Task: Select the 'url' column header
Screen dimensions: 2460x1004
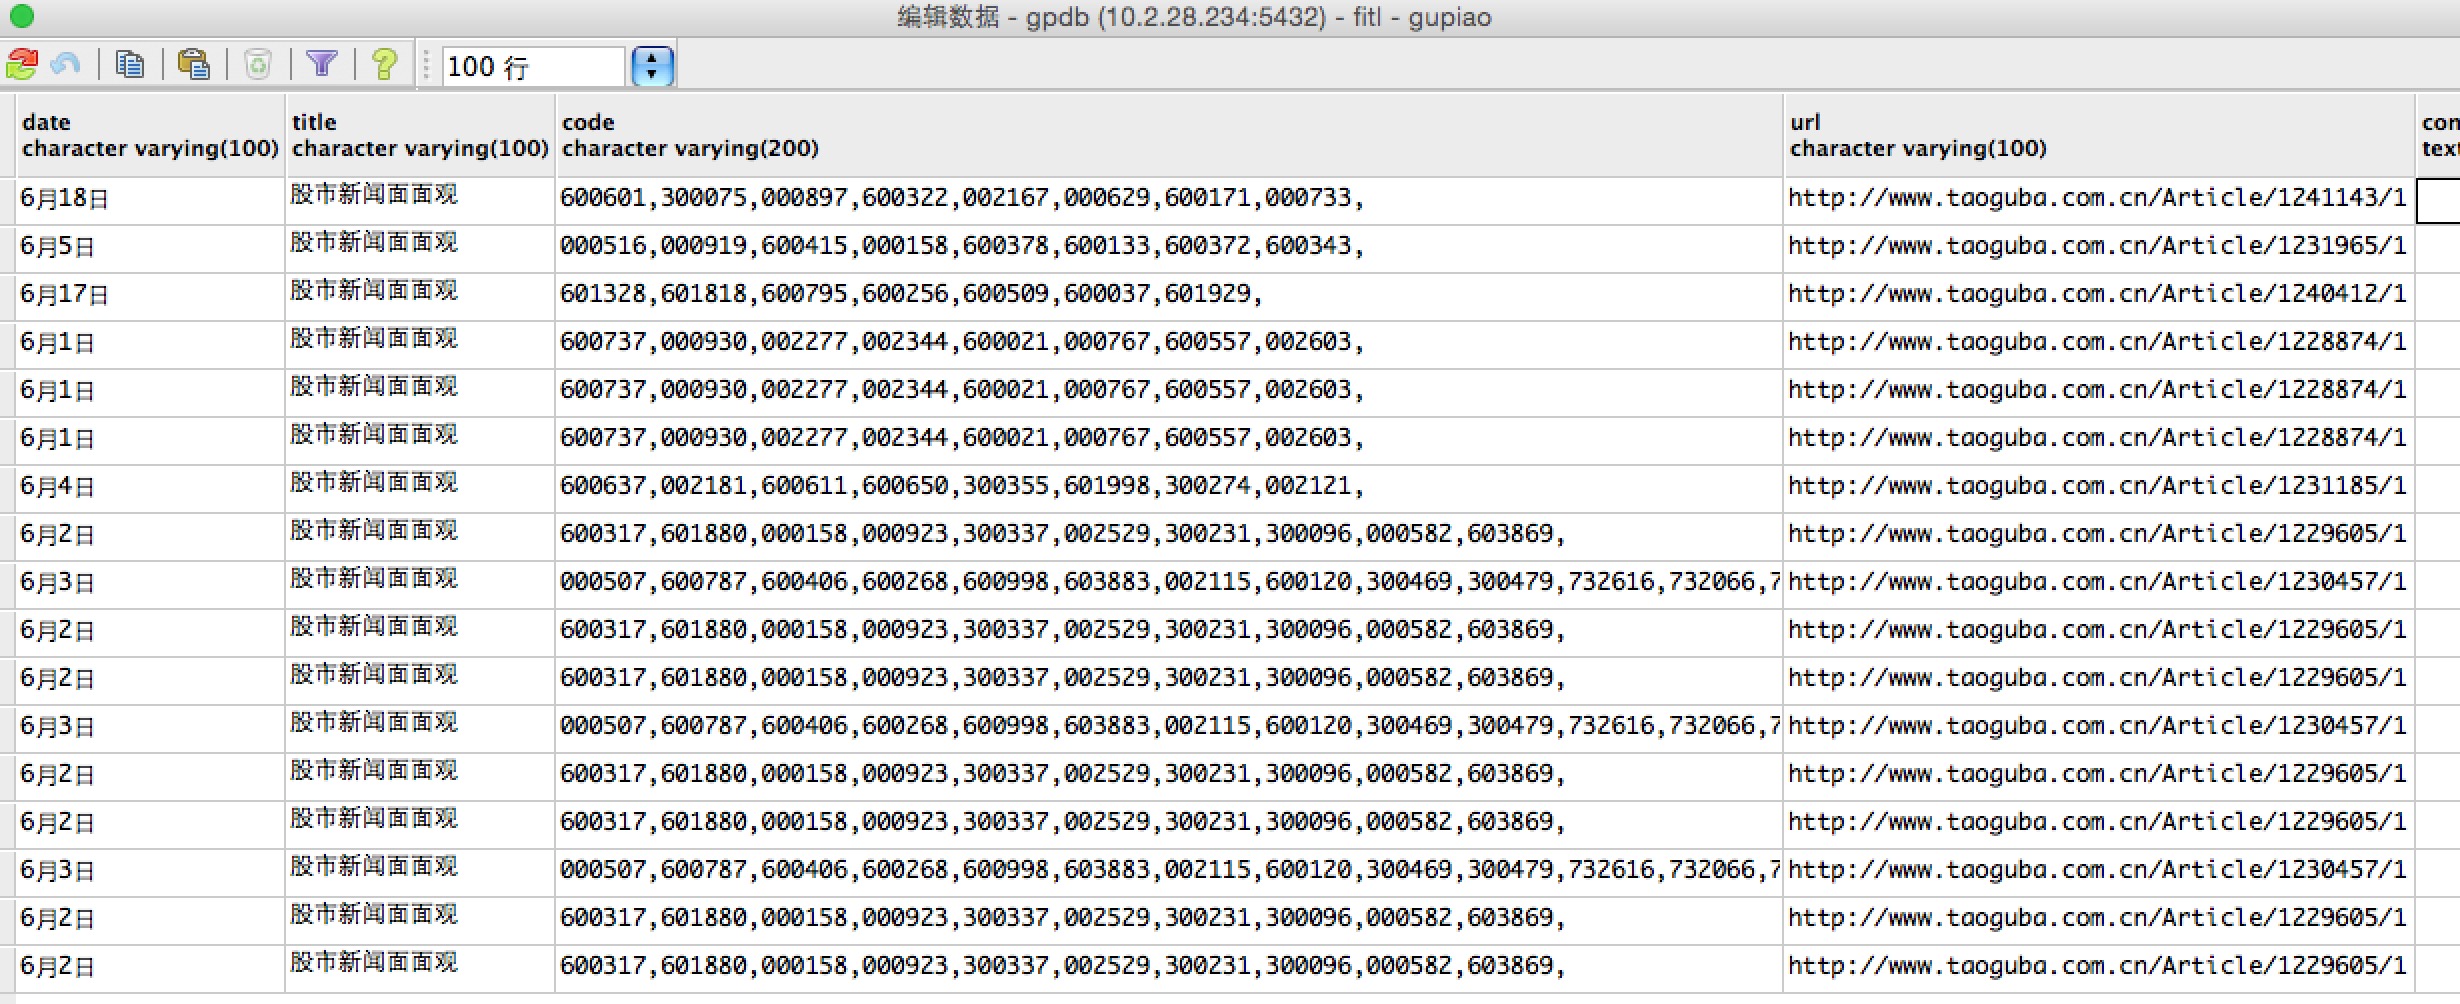Action: (x=2098, y=135)
